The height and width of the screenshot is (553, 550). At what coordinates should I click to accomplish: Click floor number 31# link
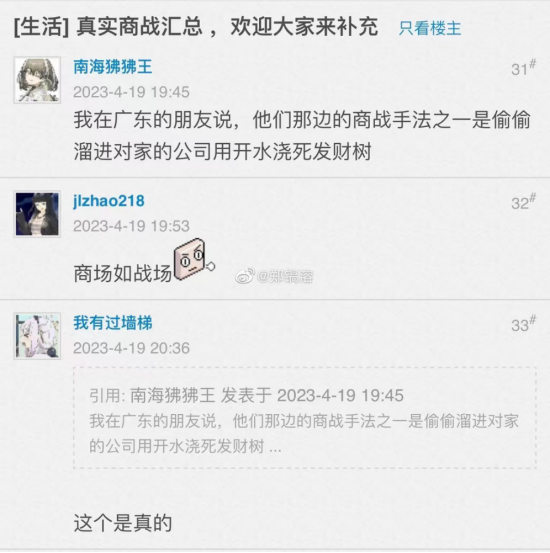click(524, 68)
